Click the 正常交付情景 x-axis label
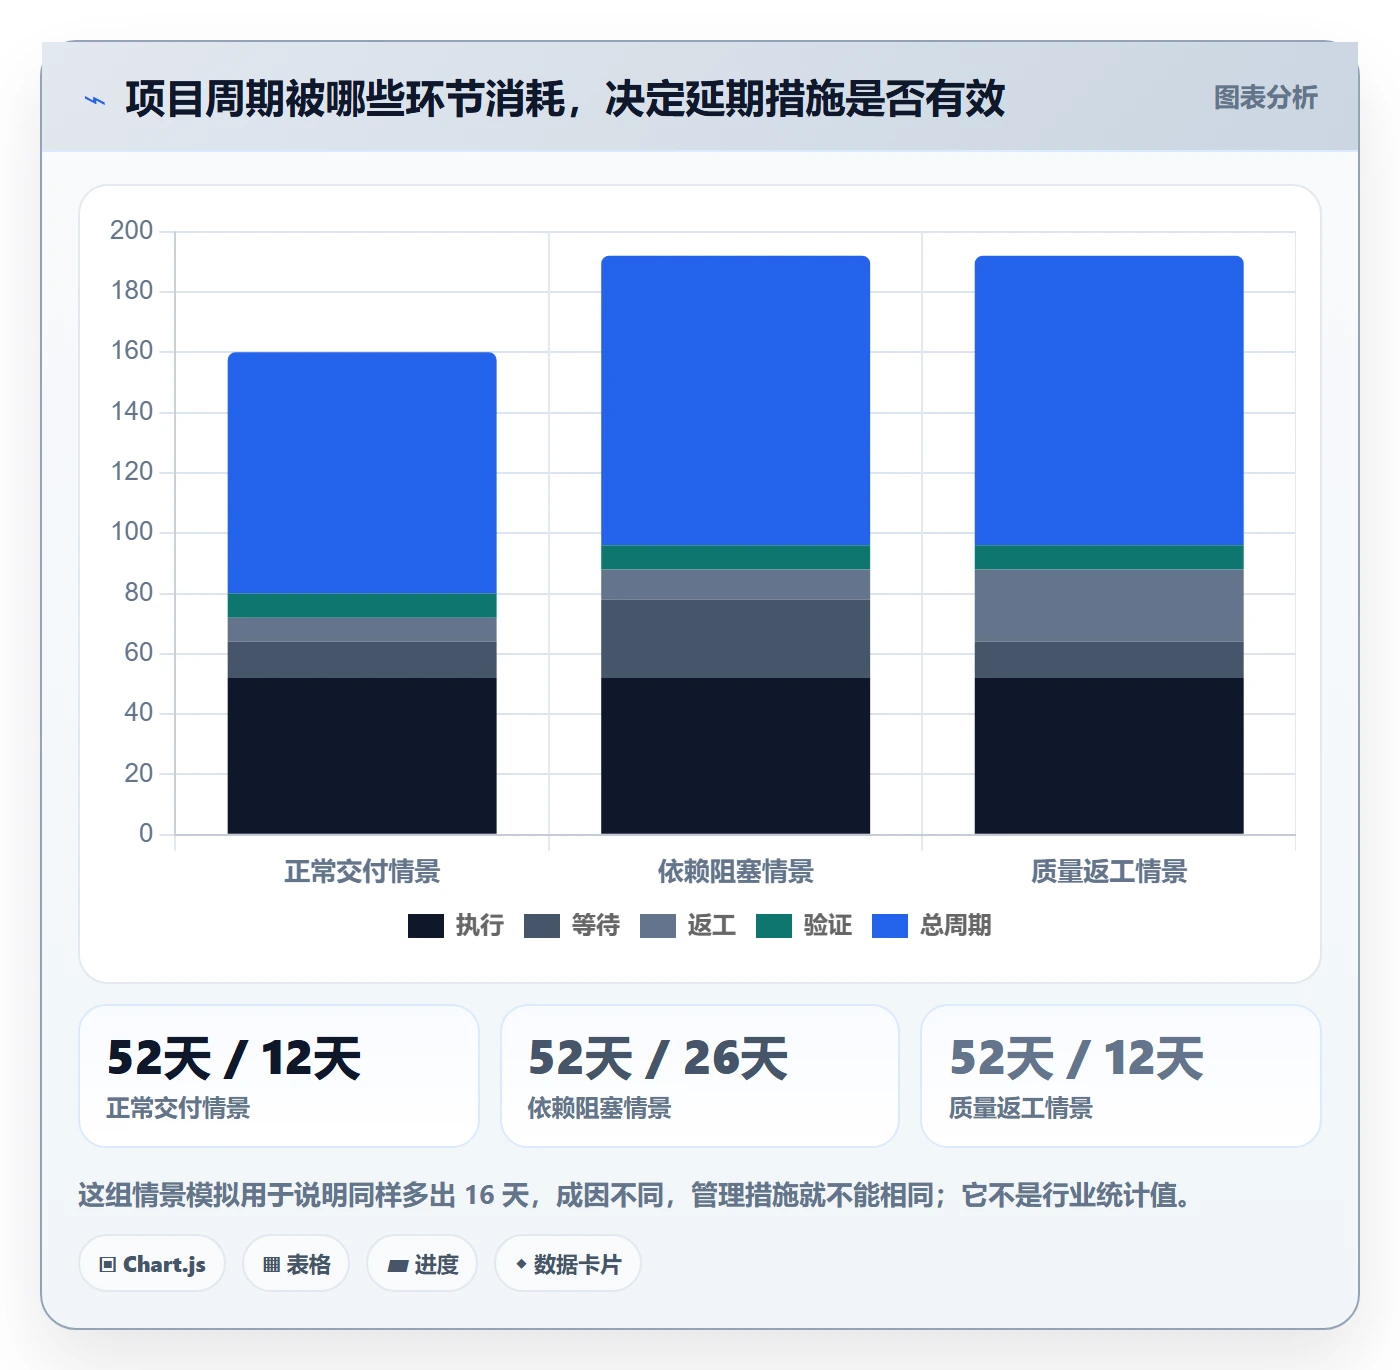 [362, 872]
